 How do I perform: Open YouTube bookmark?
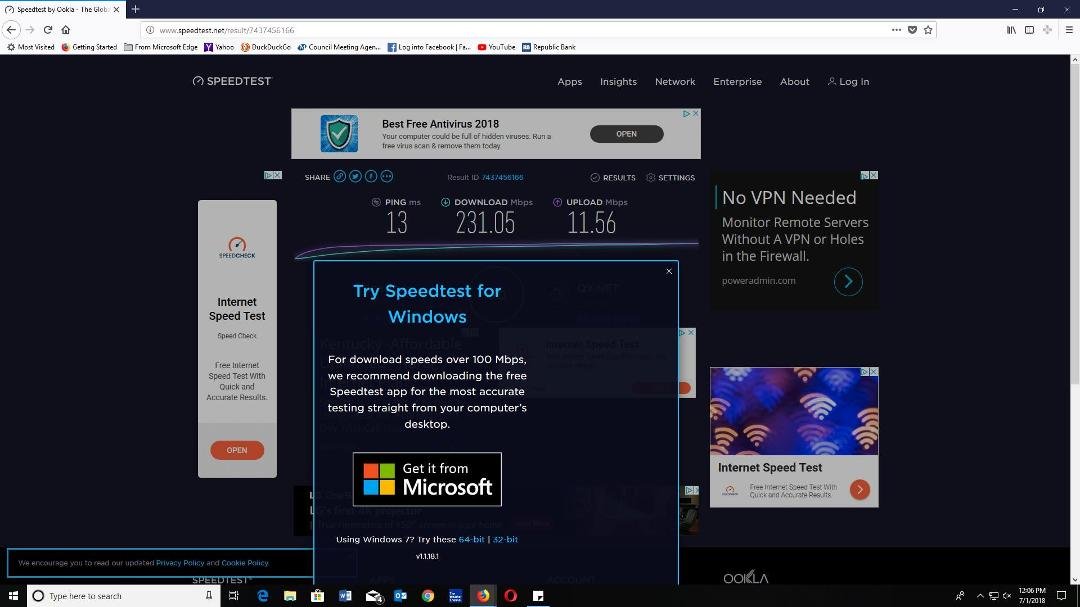pyautogui.click(x=496, y=47)
